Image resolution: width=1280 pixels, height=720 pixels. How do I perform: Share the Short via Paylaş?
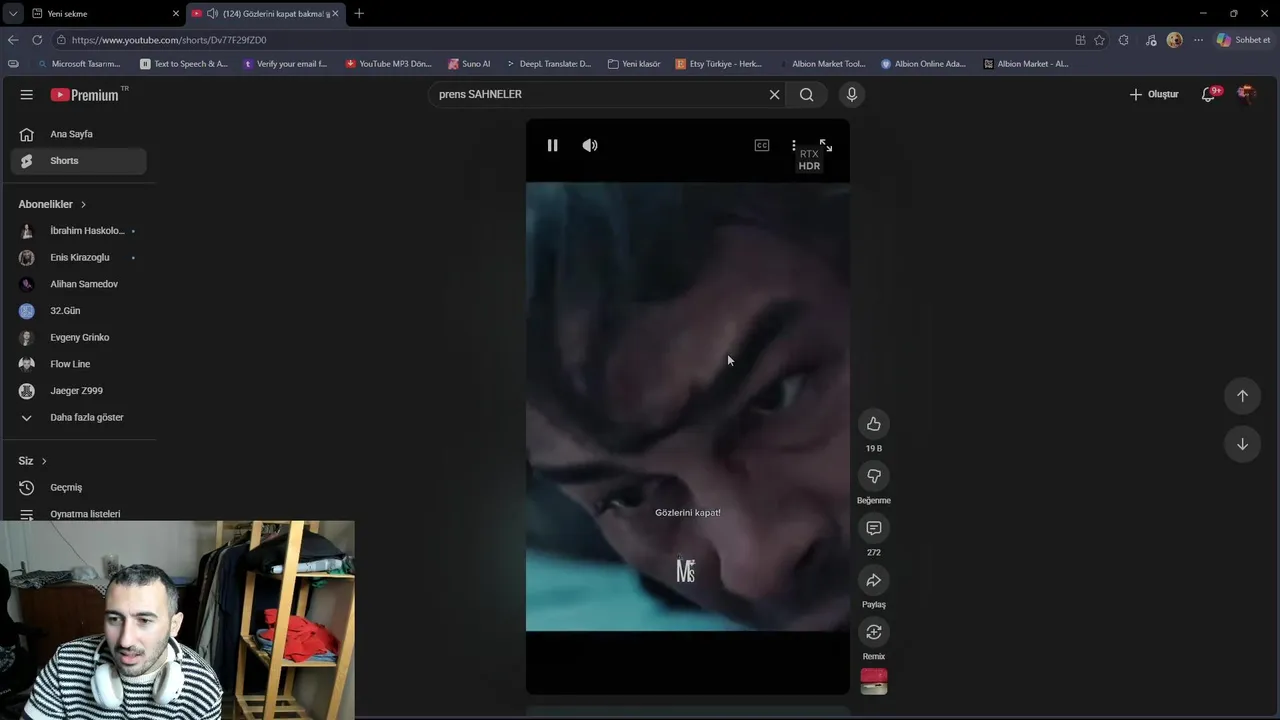pyautogui.click(x=874, y=580)
